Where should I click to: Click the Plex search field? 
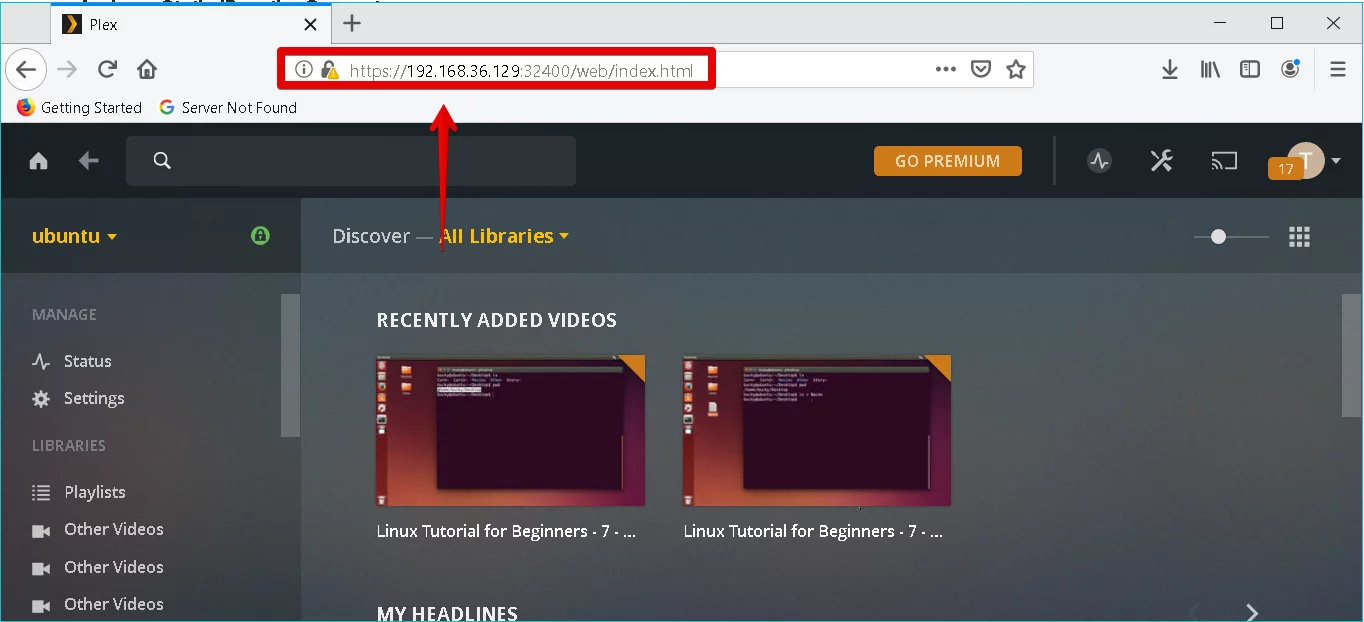coord(351,161)
